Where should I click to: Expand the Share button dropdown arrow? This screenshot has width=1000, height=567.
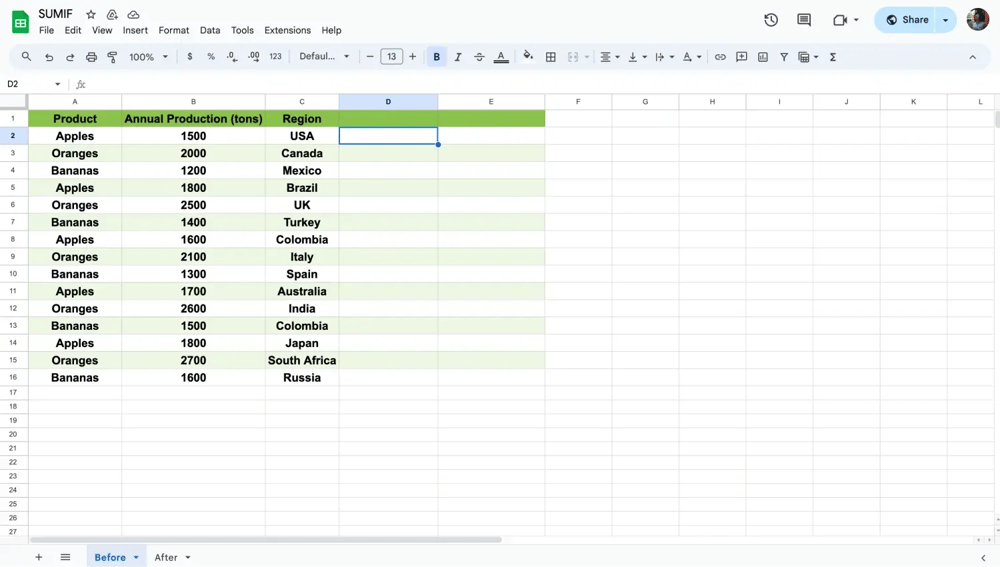(946, 20)
